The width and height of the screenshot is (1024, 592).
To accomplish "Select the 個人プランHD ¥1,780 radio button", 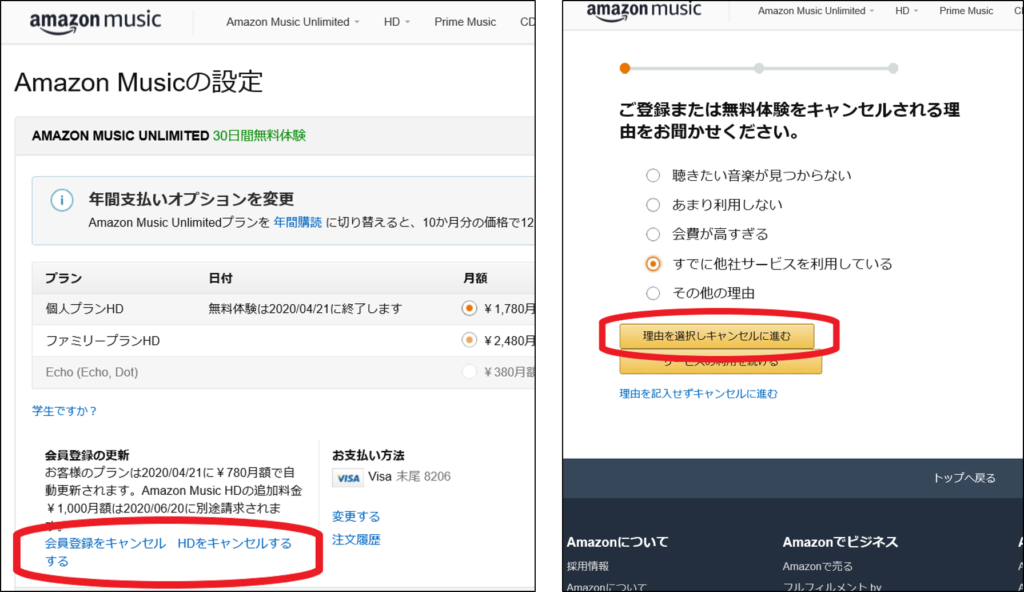I will pyautogui.click(x=469, y=308).
